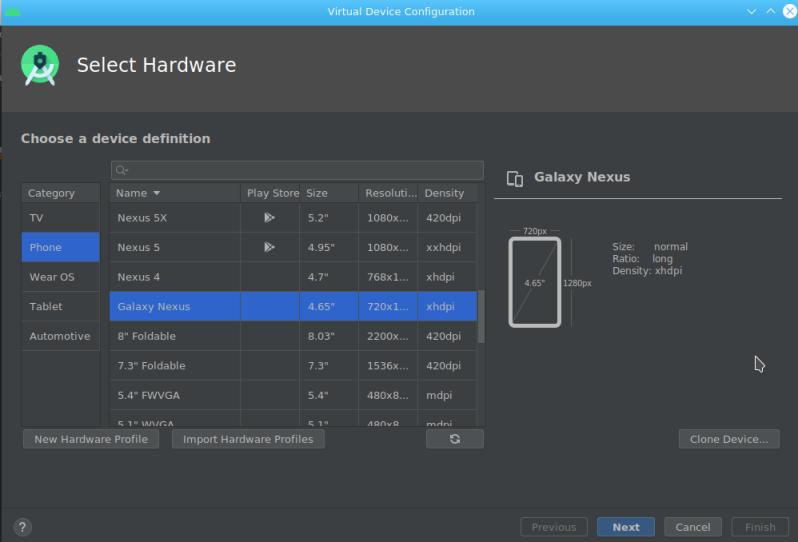Select the Automotive category
798x542 pixels.
[61, 336]
